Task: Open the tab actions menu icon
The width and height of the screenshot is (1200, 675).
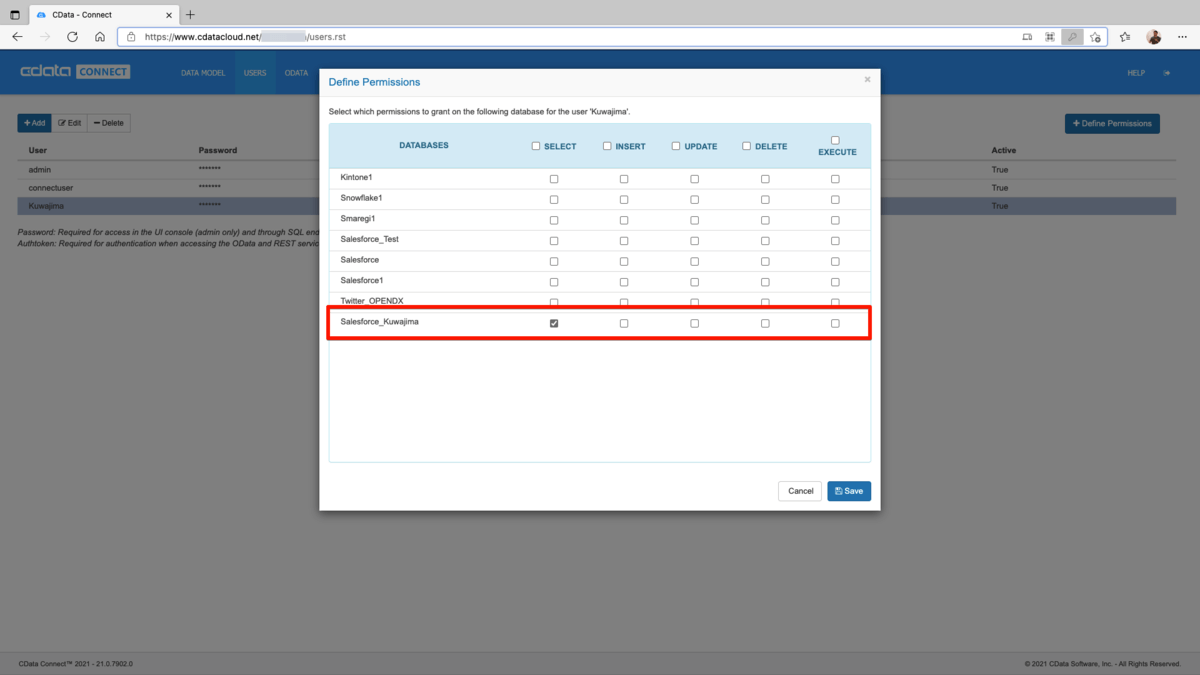Action: [x=15, y=14]
